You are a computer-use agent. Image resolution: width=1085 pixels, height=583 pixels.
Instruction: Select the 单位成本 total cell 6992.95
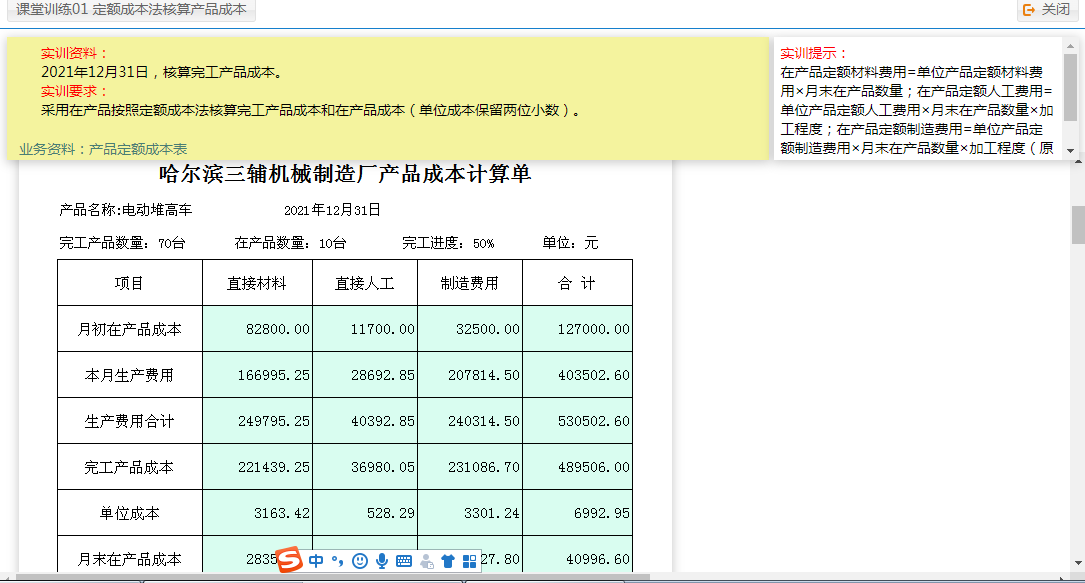577,513
